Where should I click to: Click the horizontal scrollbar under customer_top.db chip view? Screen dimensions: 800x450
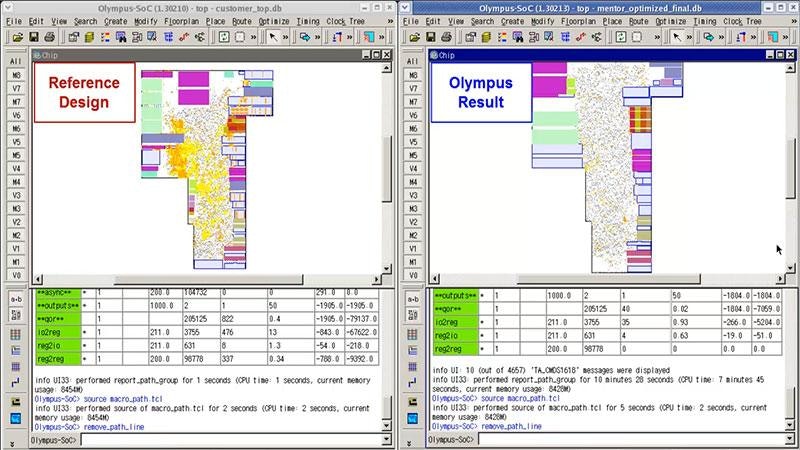tap(207, 280)
